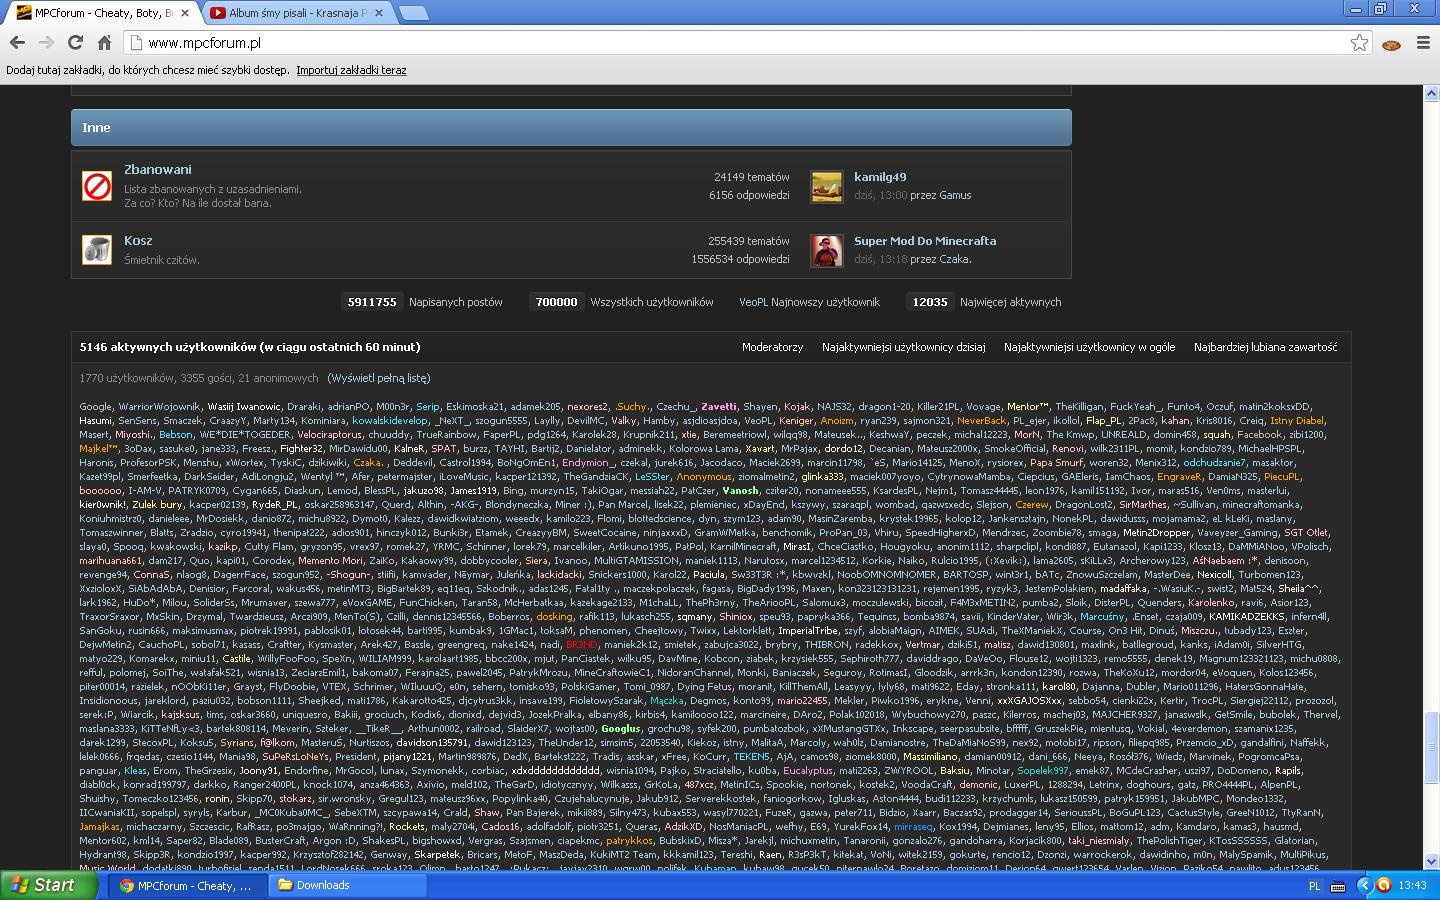The height and width of the screenshot is (900, 1440).
Task: Click newest user VeoPL link
Action: pyautogui.click(x=754, y=301)
